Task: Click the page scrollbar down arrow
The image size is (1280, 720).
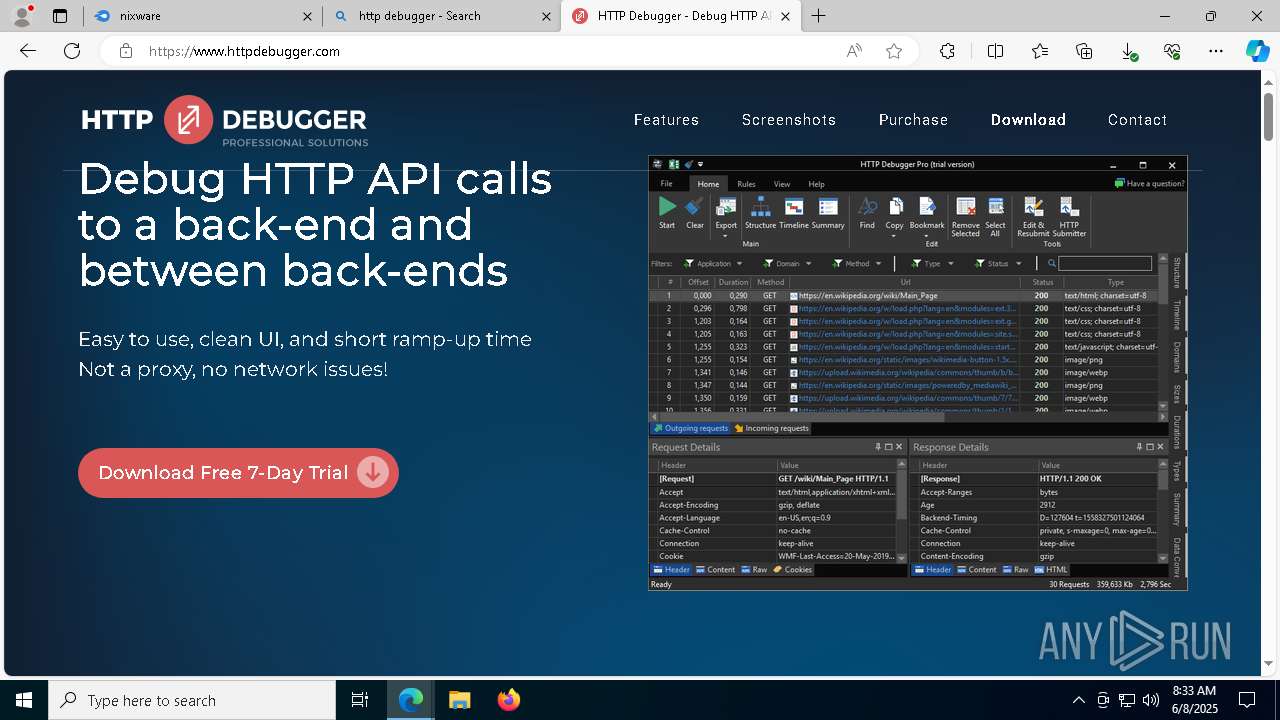Action: coord(1269,663)
